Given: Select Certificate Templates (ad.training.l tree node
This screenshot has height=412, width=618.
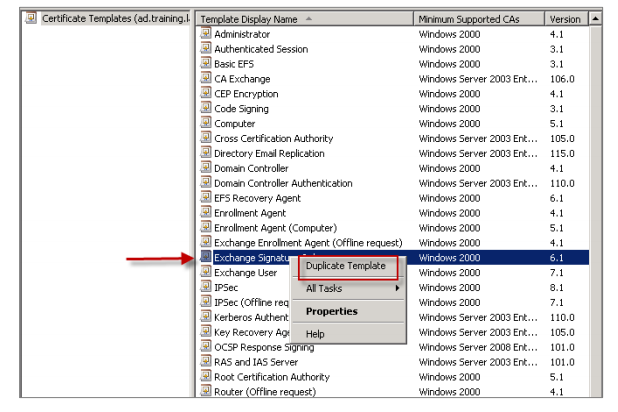Looking at the screenshot, I should (x=116, y=19).
